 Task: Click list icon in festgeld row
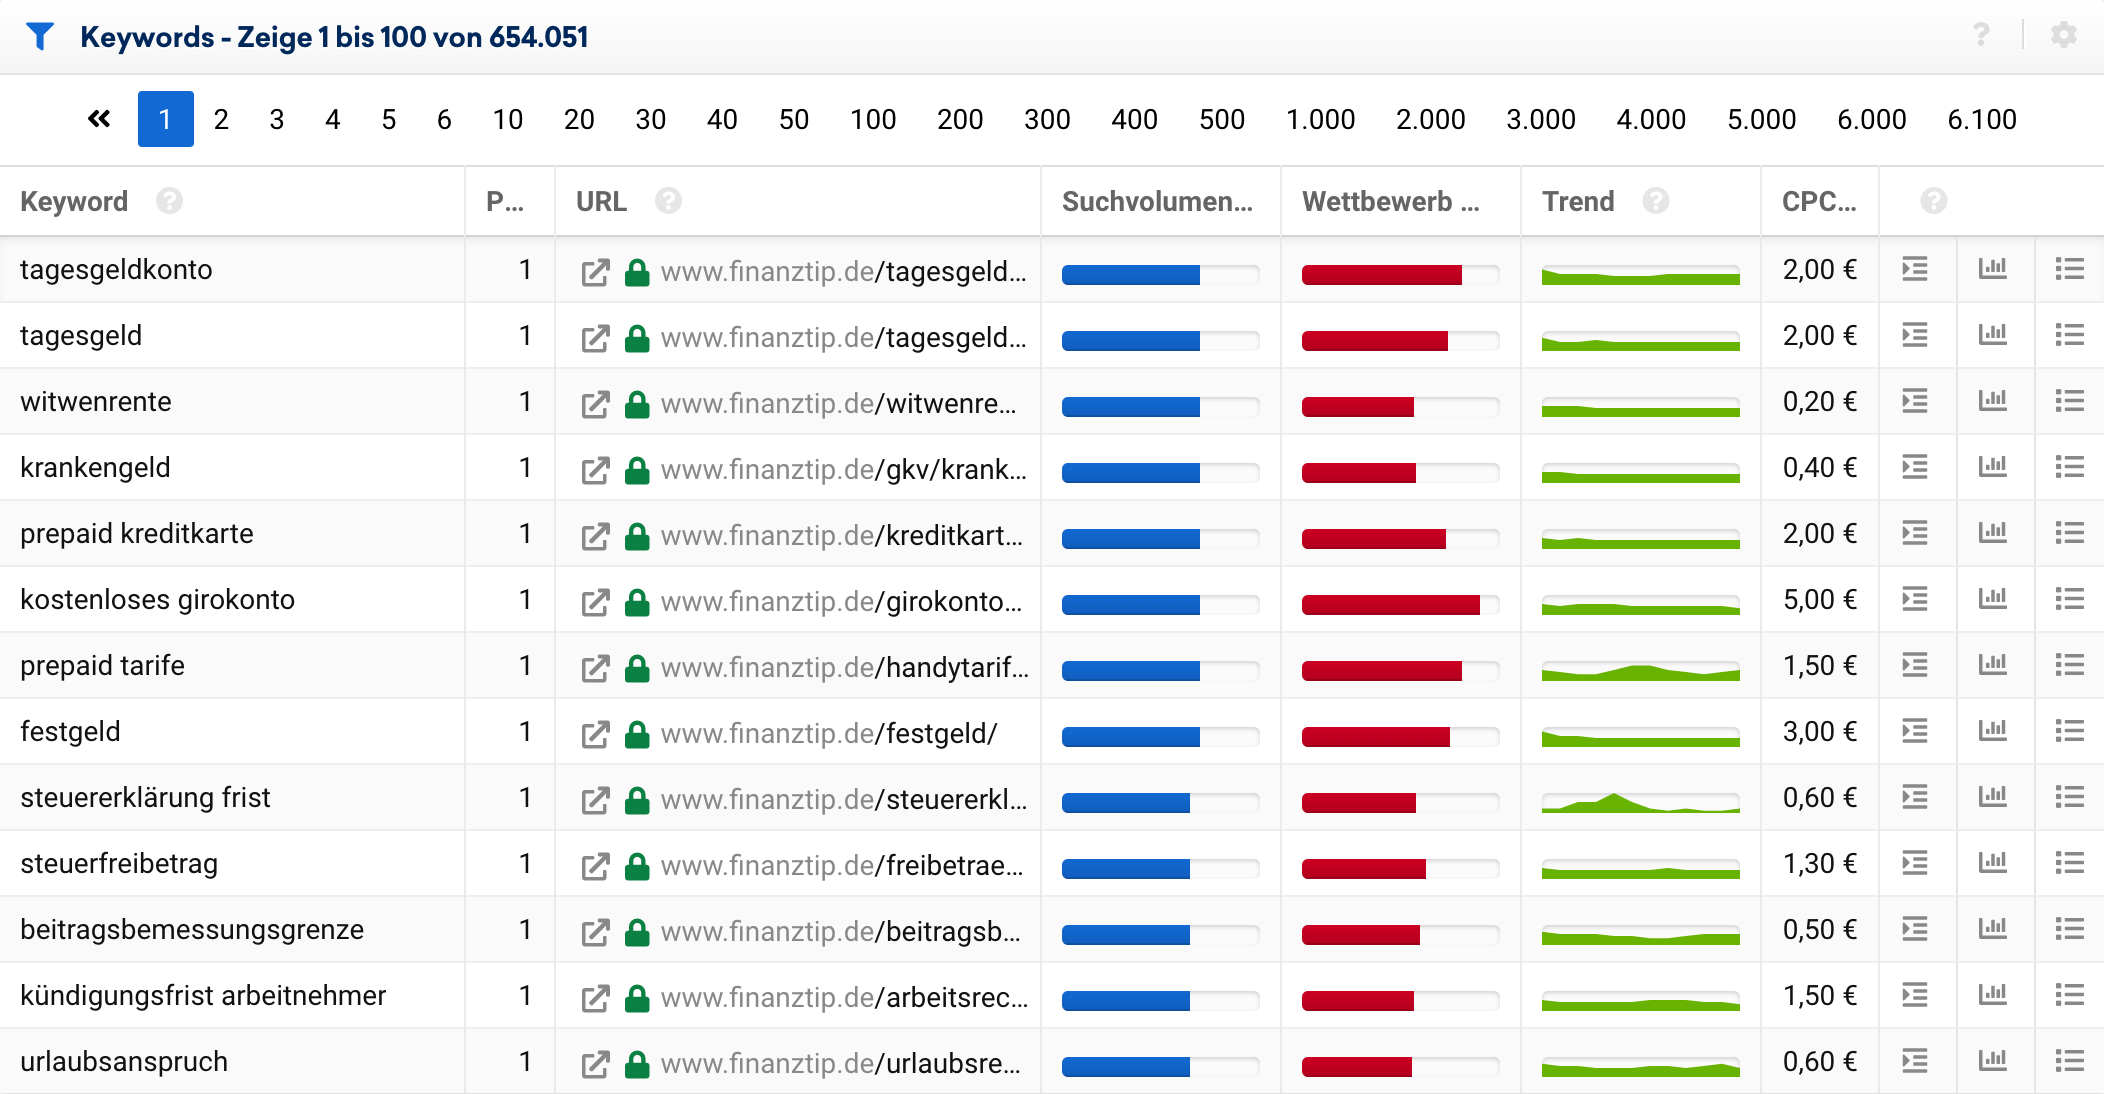coord(2069,731)
